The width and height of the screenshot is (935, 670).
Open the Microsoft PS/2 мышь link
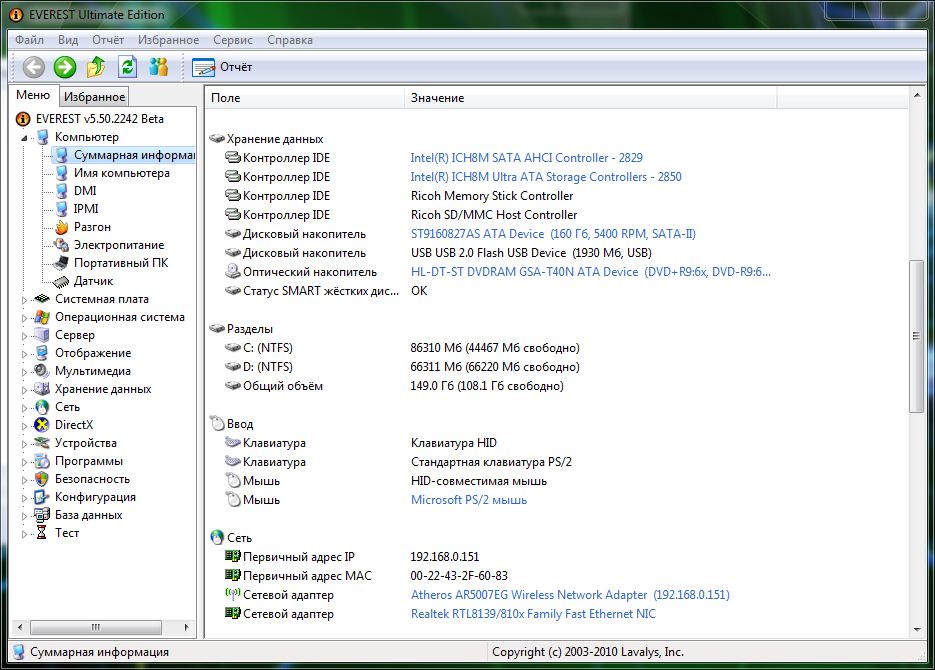pos(469,500)
